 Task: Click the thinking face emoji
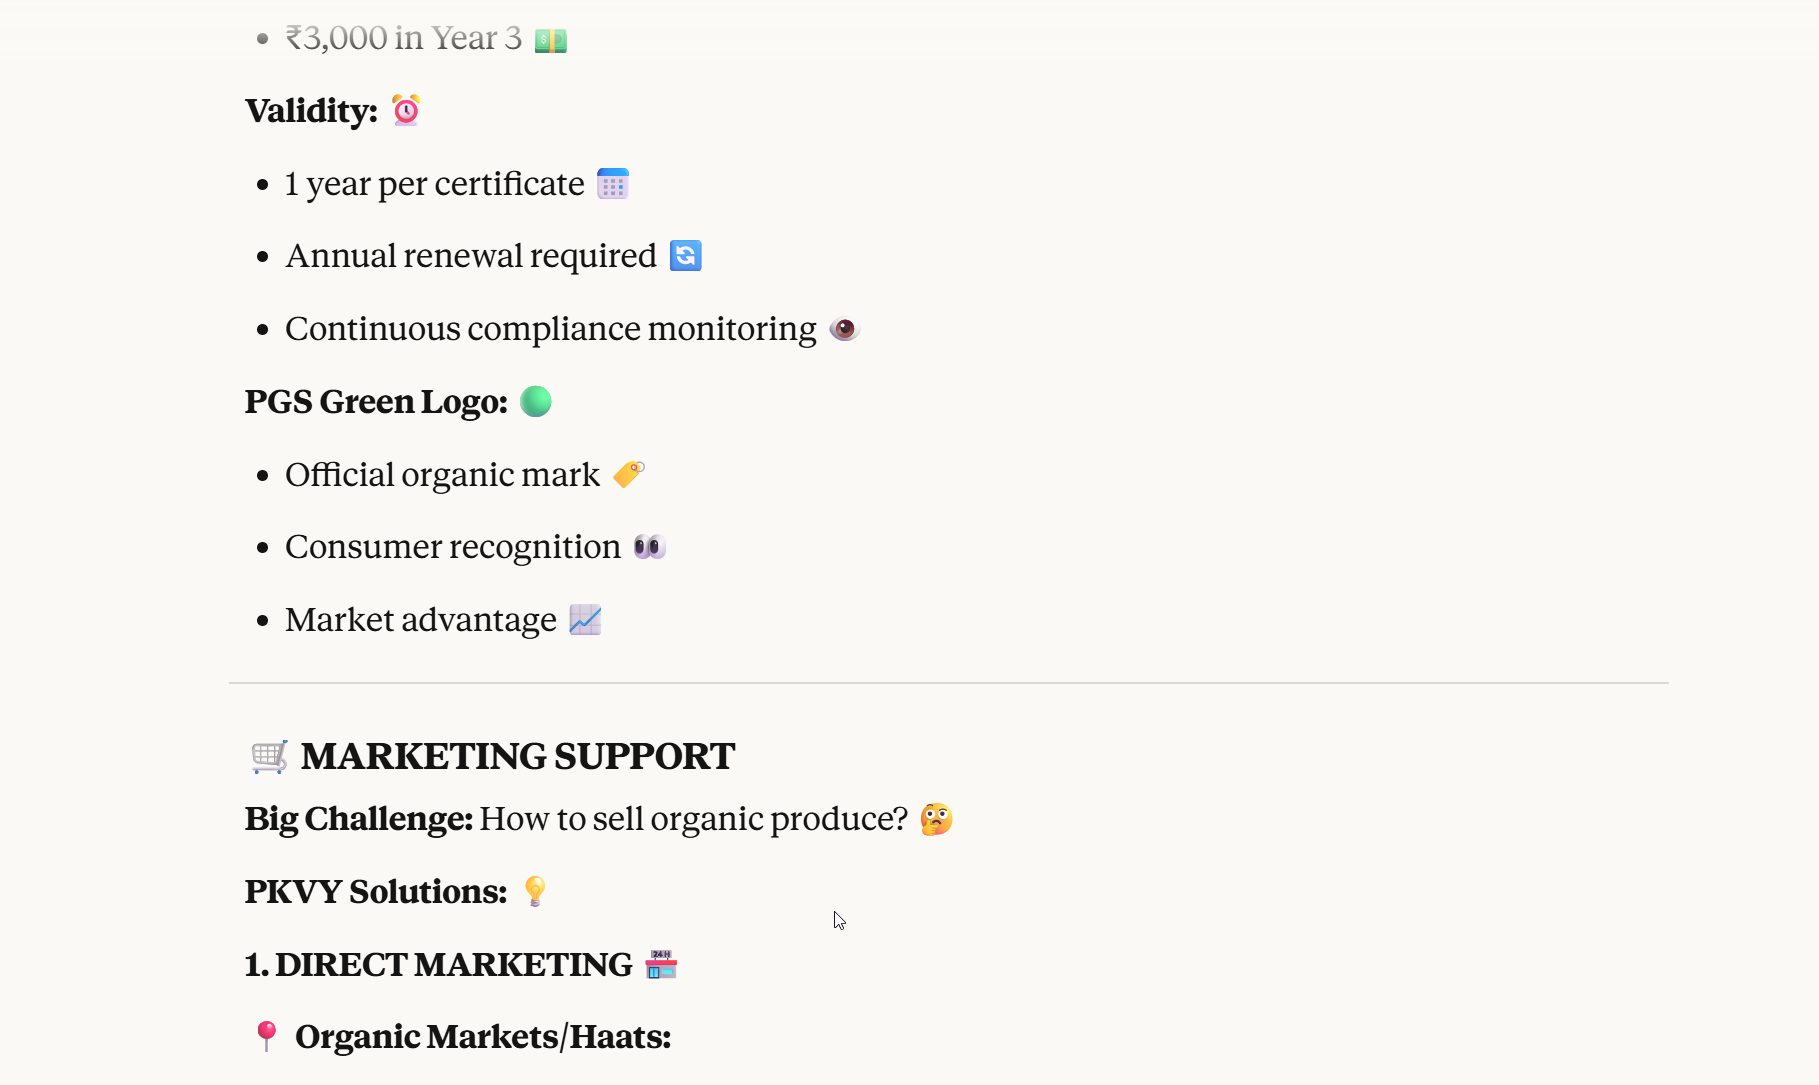pos(936,819)
